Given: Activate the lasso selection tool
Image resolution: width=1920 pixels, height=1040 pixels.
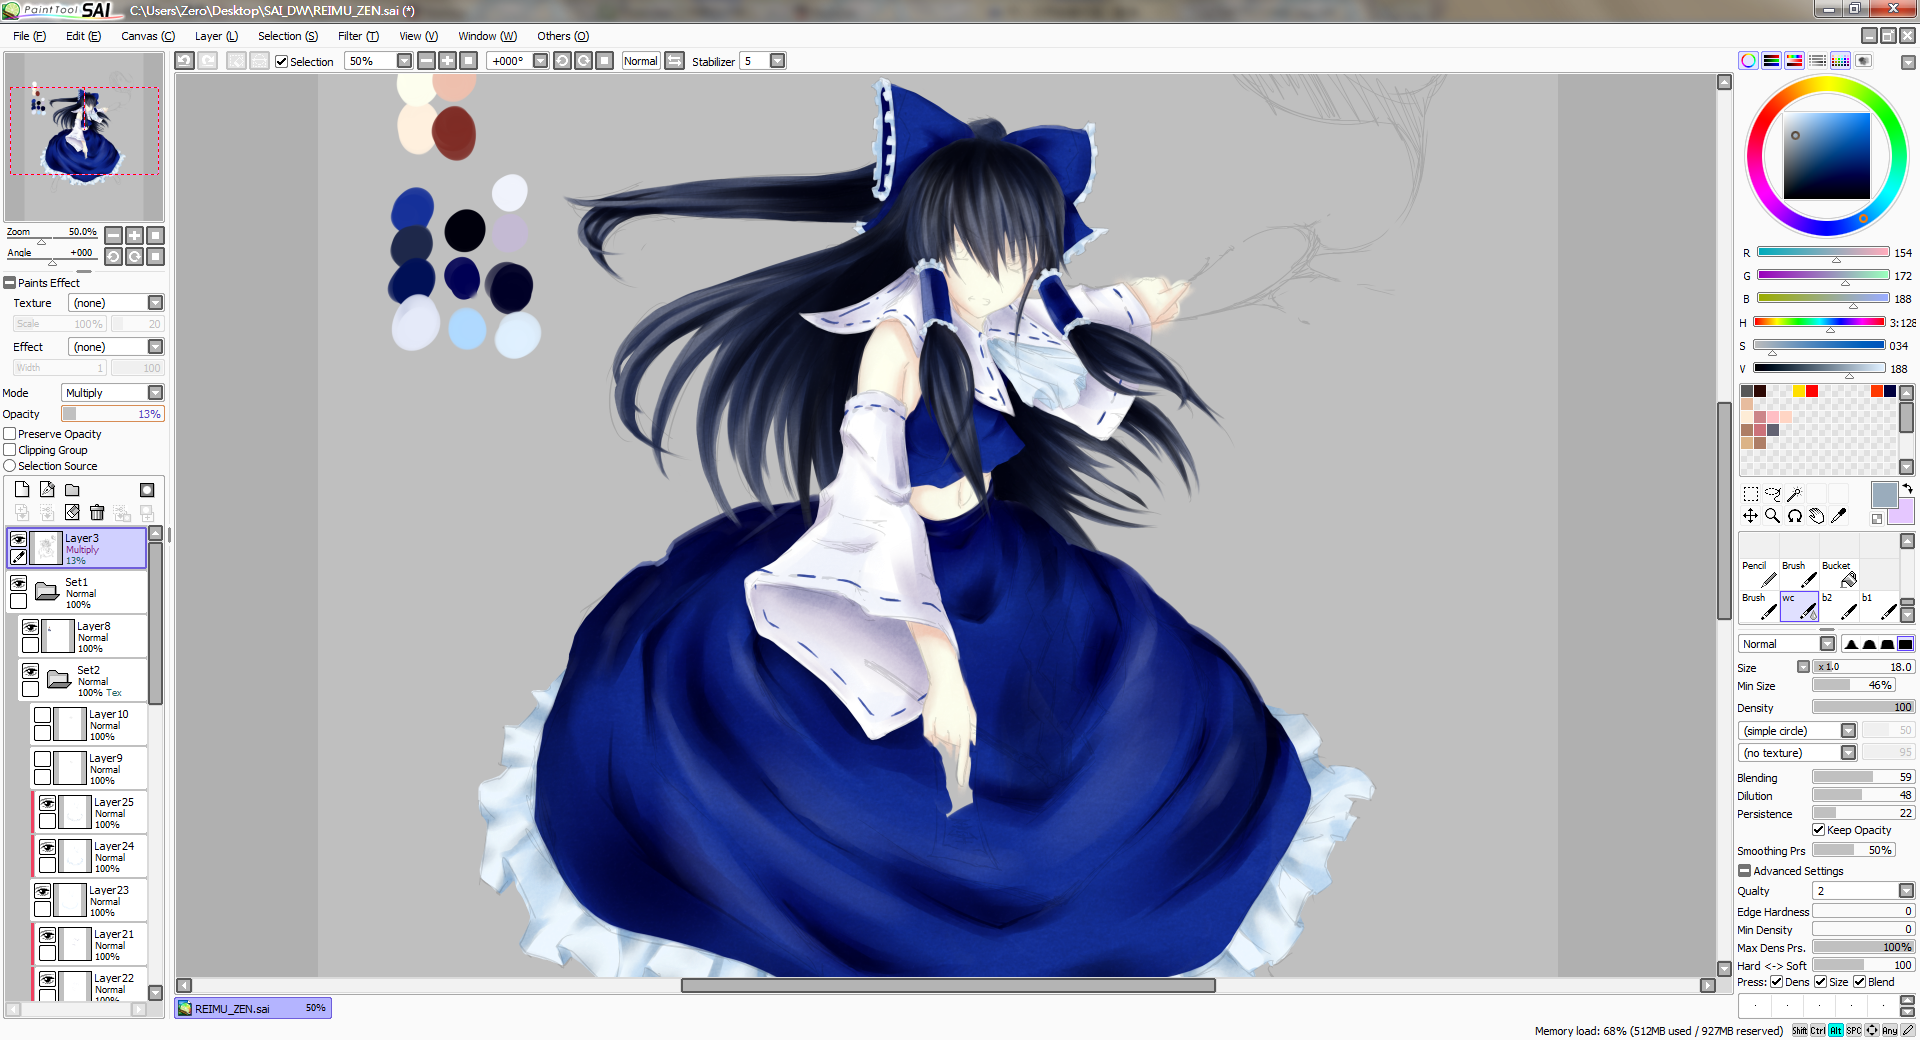Looking at the screenshot, I should tap(1772, 494).
